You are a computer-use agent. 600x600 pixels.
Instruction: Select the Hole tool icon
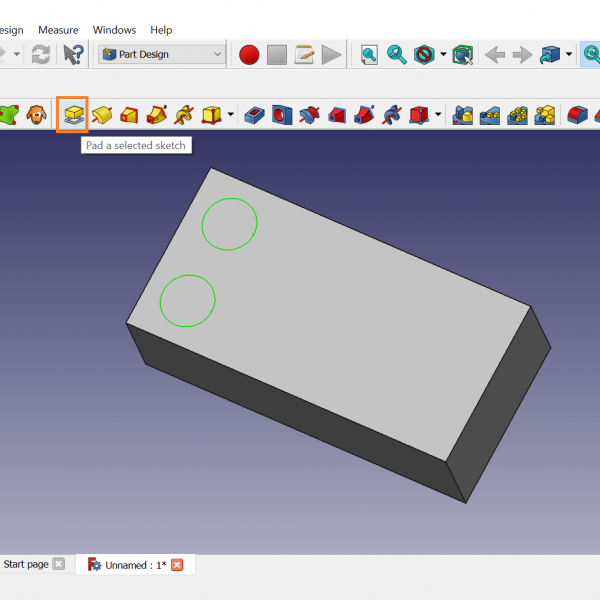282,115
